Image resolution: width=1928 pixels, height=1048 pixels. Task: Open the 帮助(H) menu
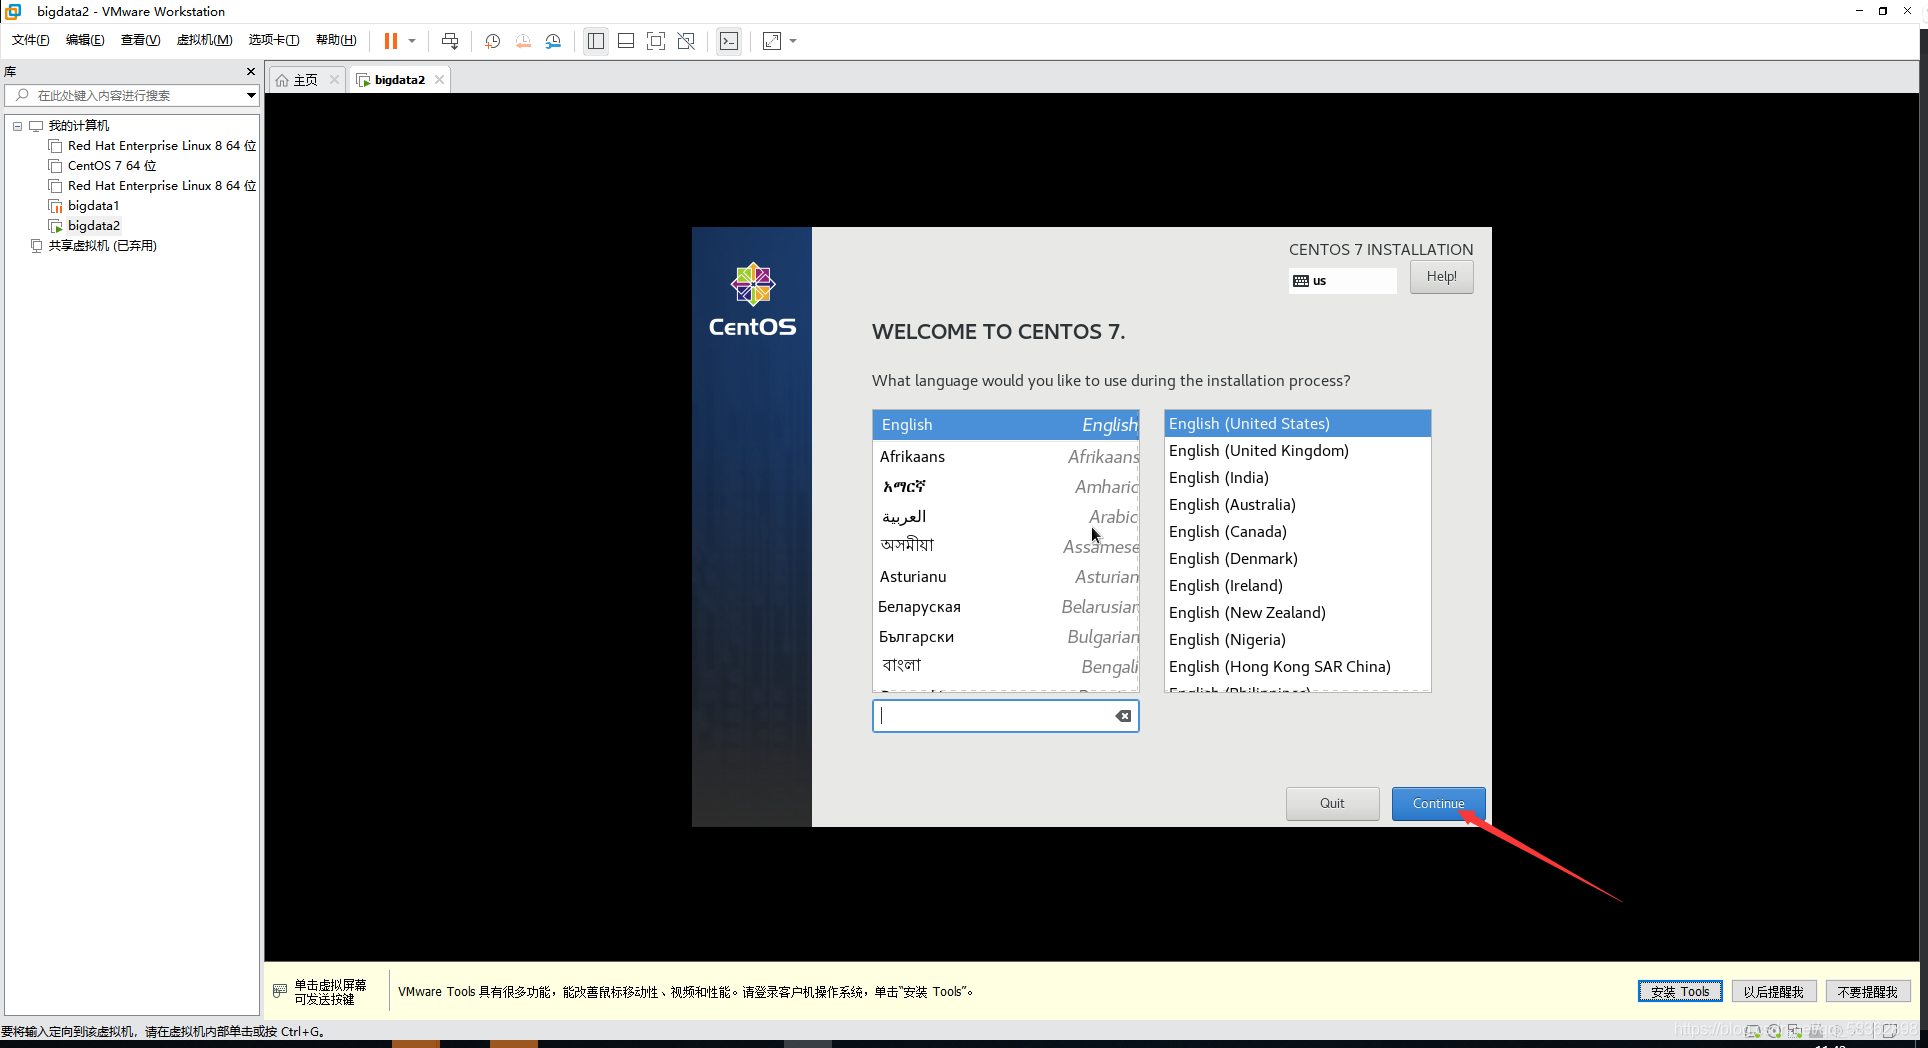click(x=336, y=40)
